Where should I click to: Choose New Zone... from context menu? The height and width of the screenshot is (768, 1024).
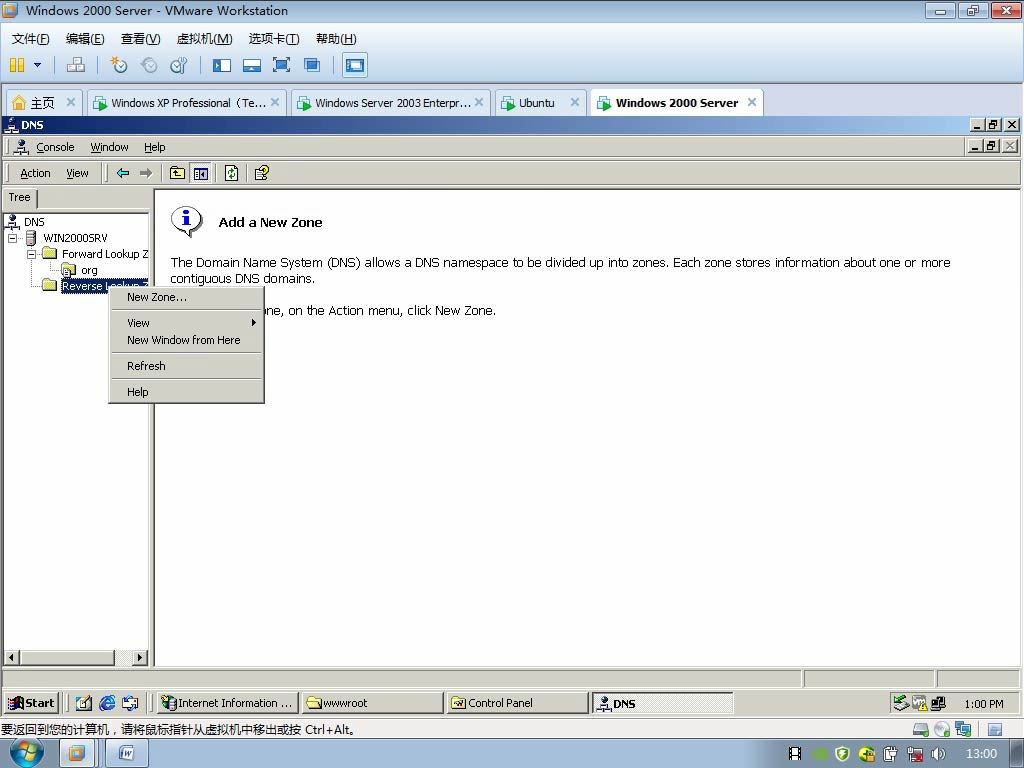click(186, 297)
